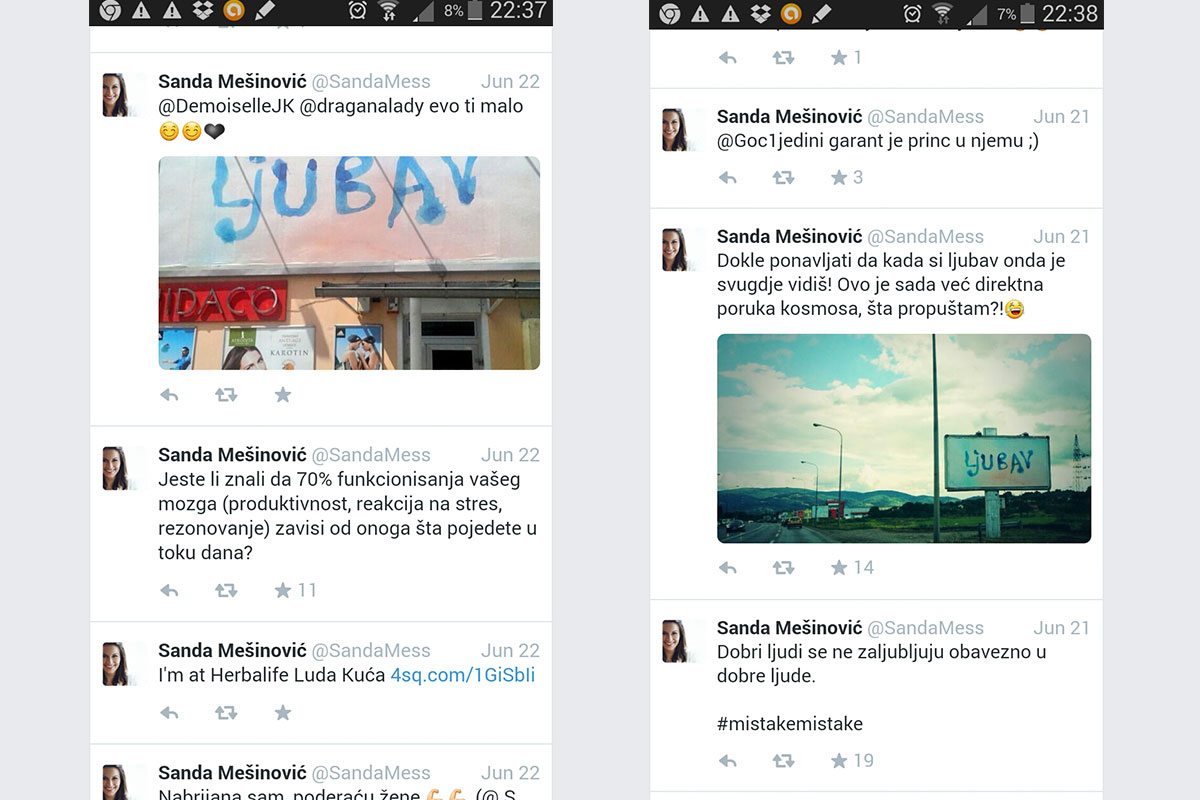This screenshot has height=800, width=1200.
Task: Favorite the '@Goc1jedini' tweet with 3 stars
Action: [839, 178]
